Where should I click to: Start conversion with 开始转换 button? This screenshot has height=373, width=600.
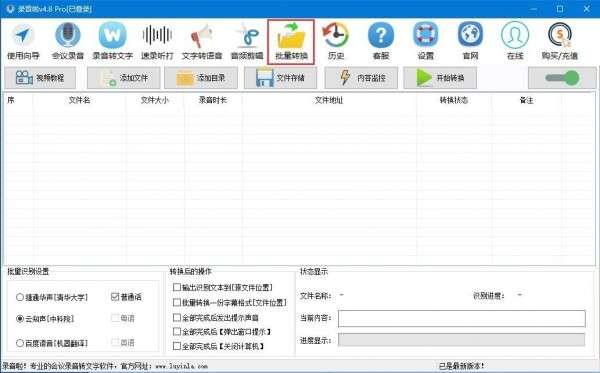pos(440,78)
